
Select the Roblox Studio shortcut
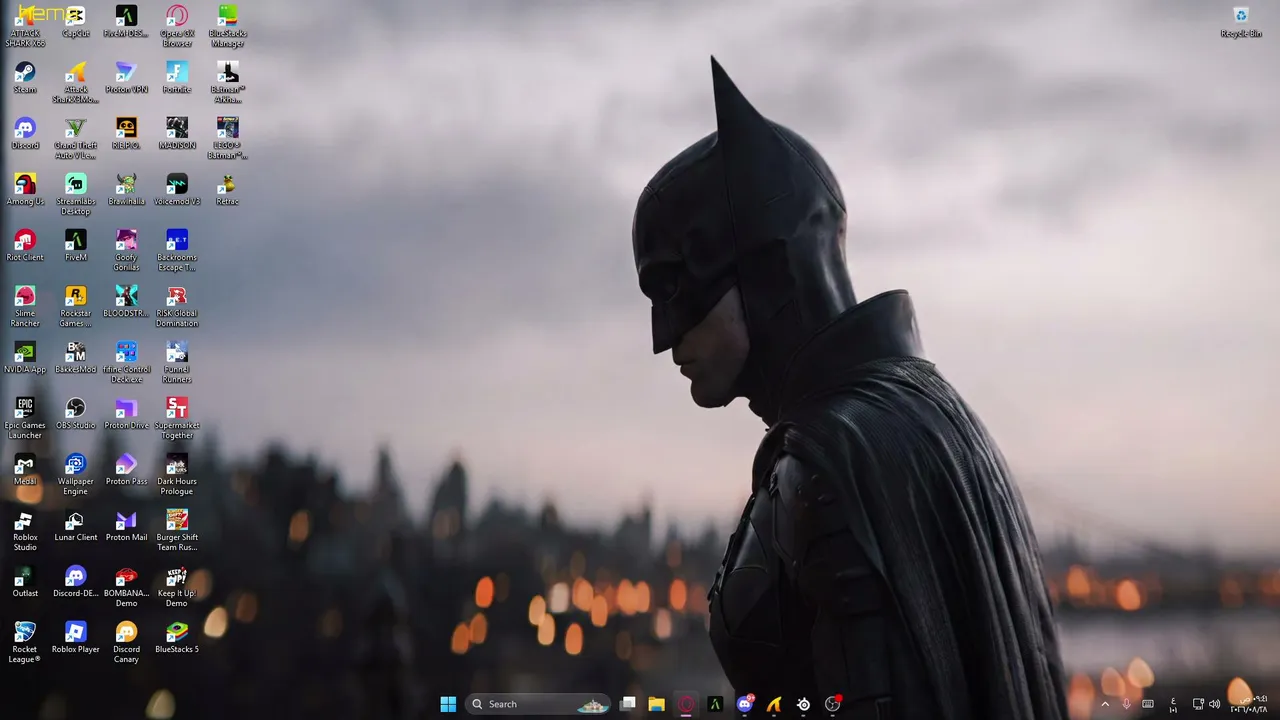click(25, 531)
